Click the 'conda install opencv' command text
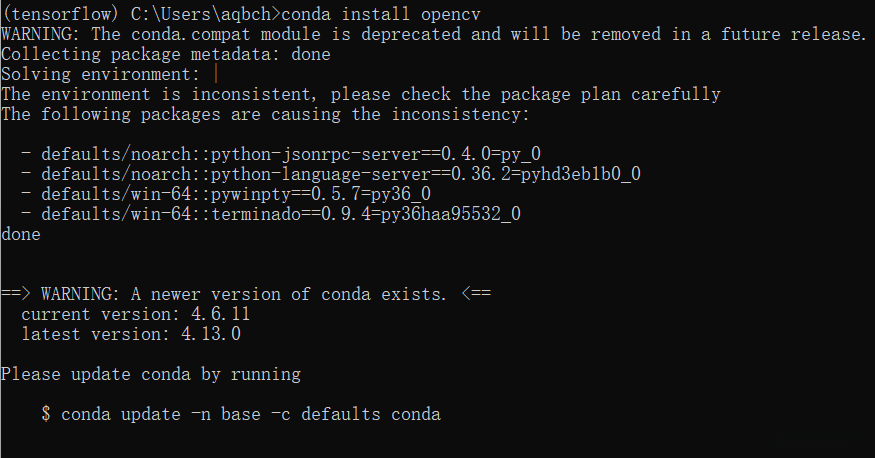The height and width of the screenshot is (458, 875). pos(361,14)
